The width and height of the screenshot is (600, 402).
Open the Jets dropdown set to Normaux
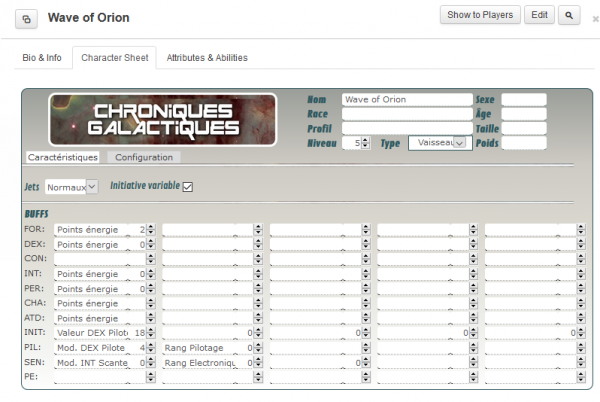pyautogui.click(x=71, y=187)
